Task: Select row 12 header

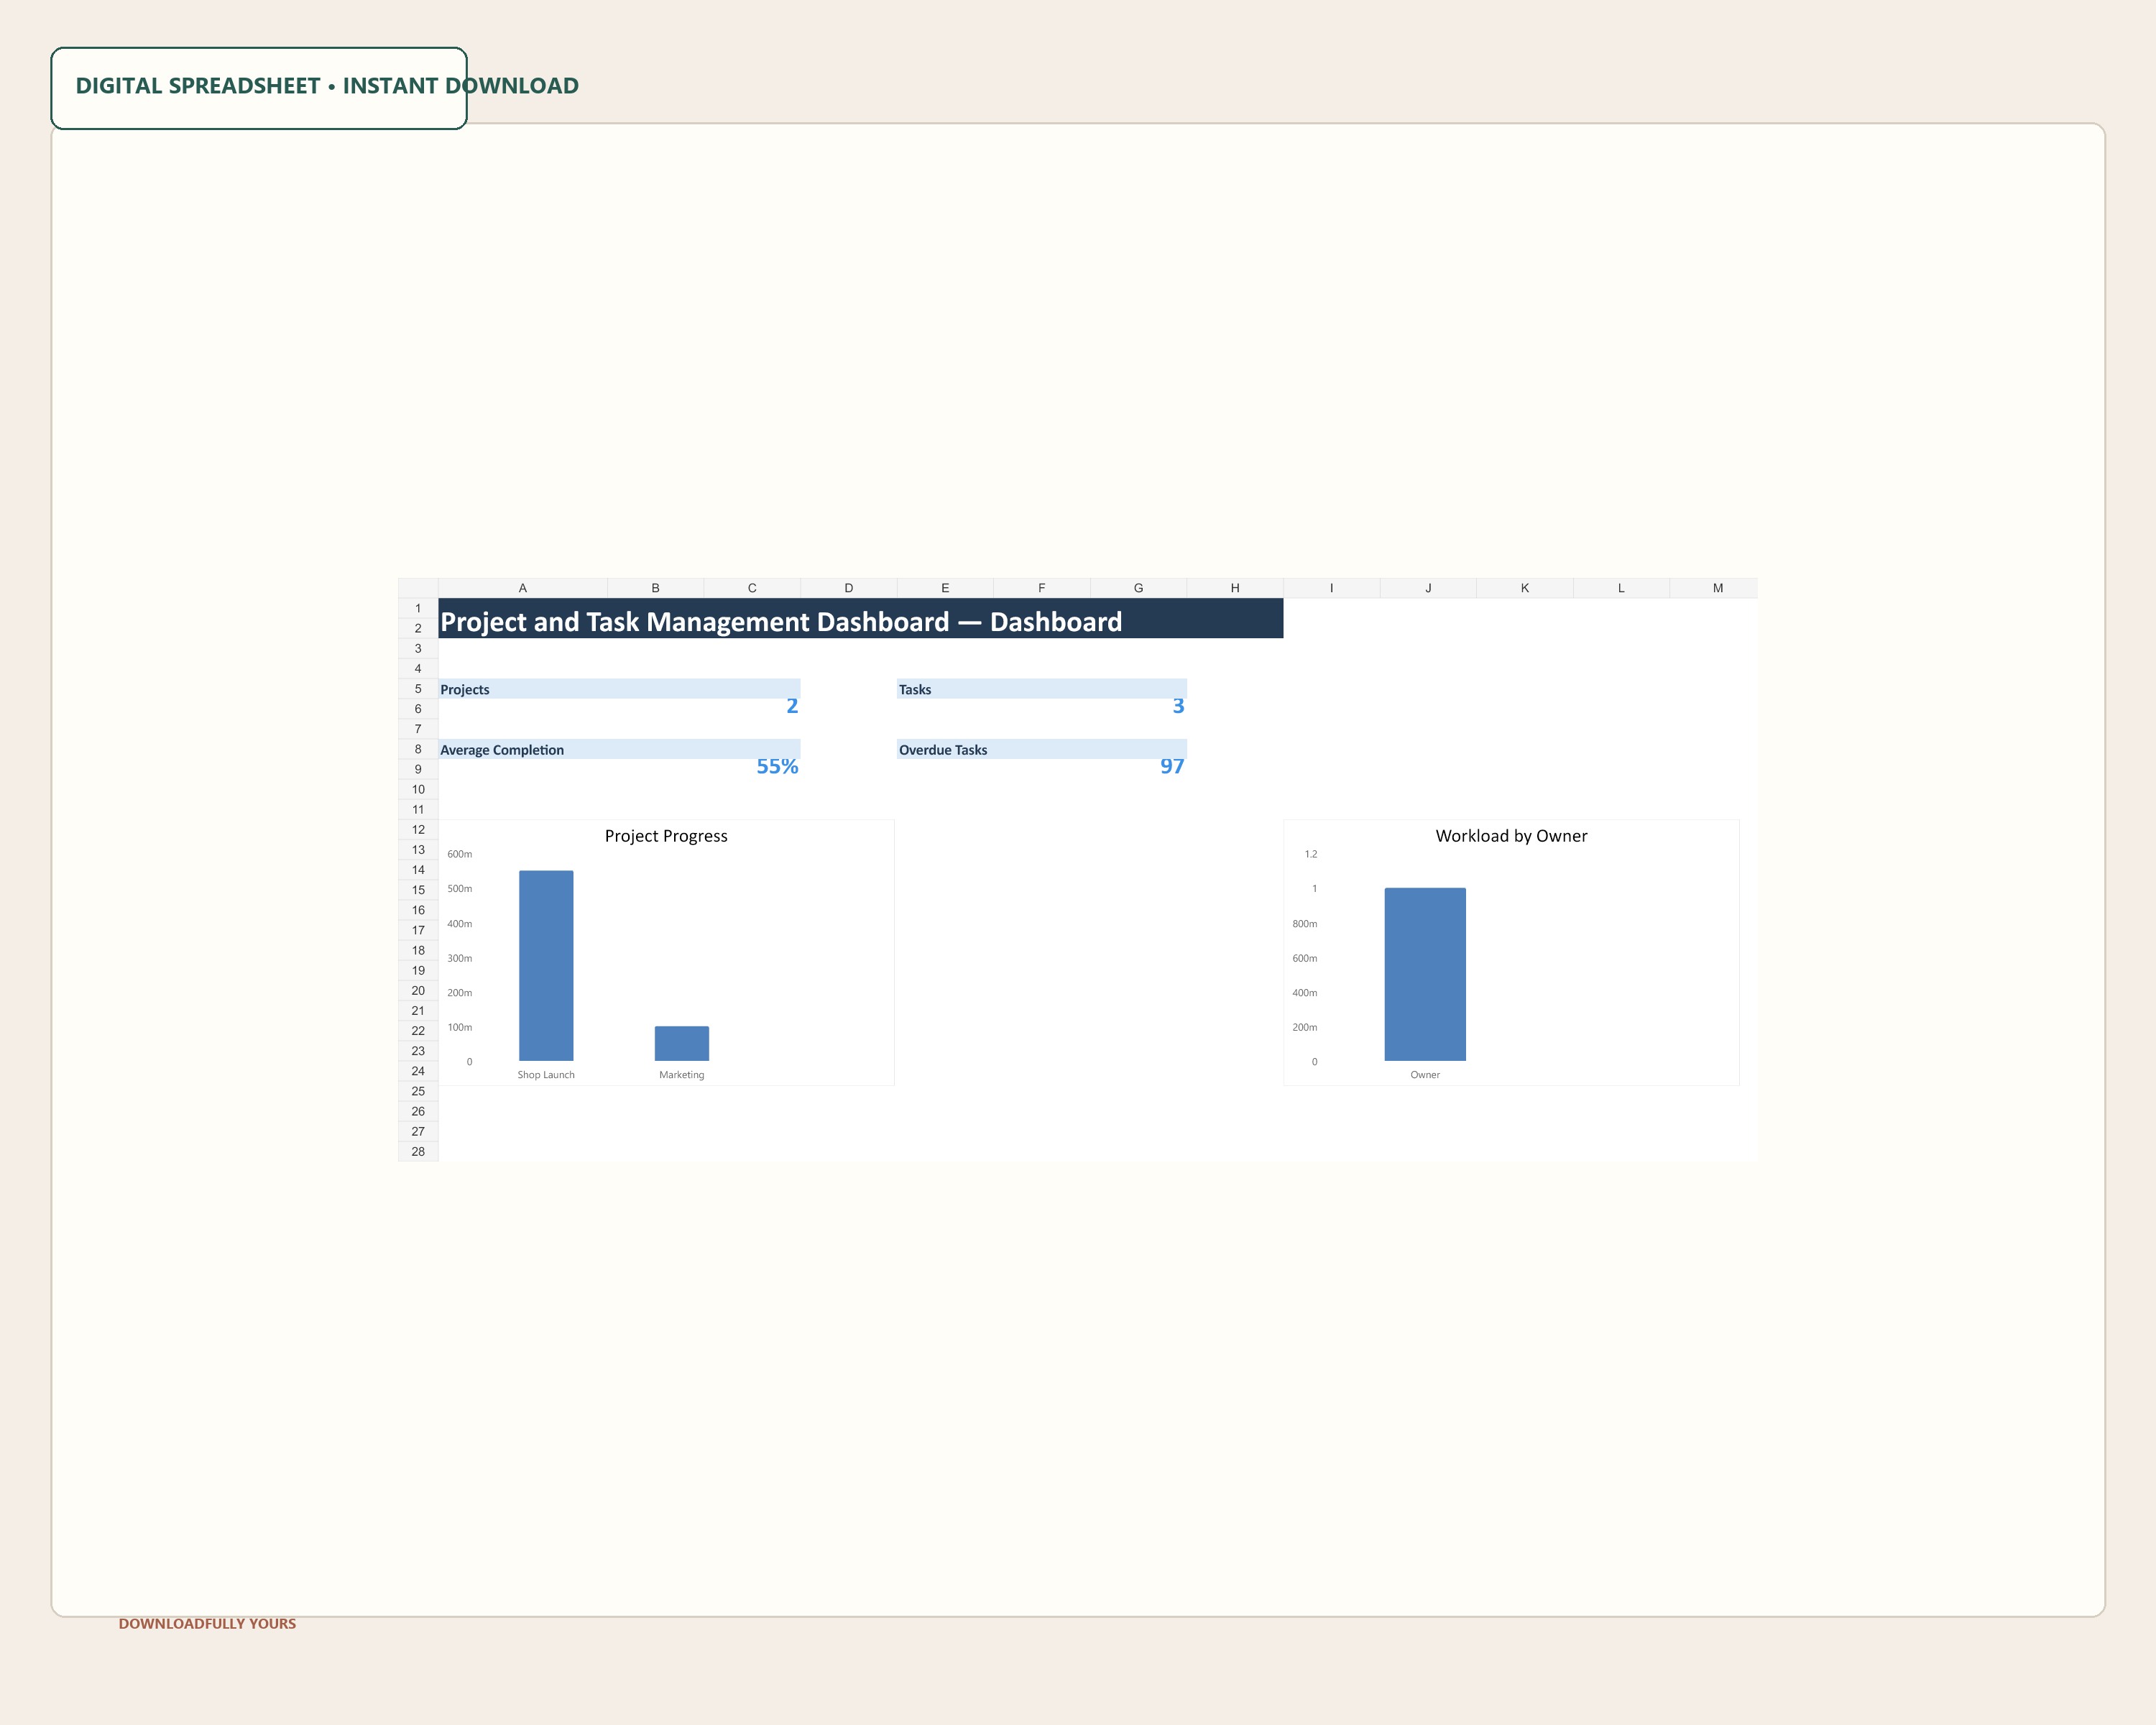Action: click(418, 829)
